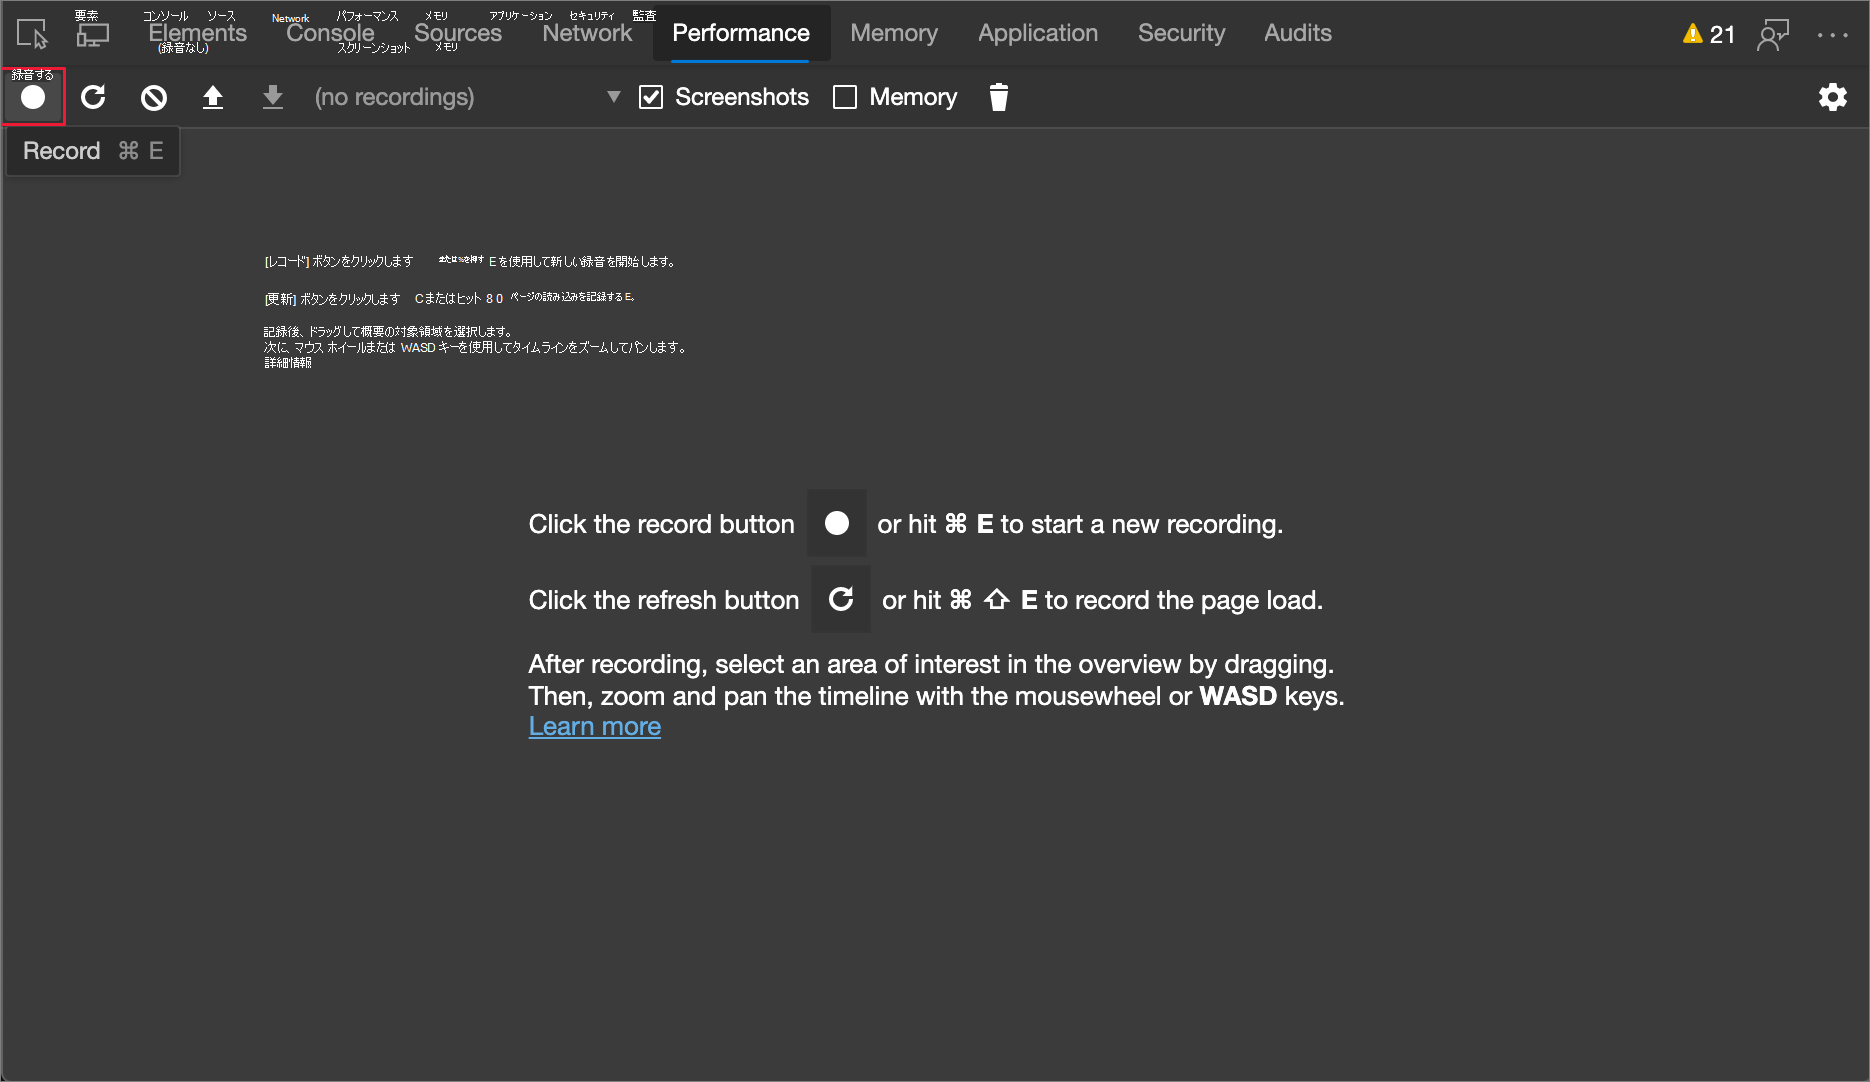Open capture settings with the gear icon
This screenshot has width=1870, height=1082.
tap(1832, 97)
